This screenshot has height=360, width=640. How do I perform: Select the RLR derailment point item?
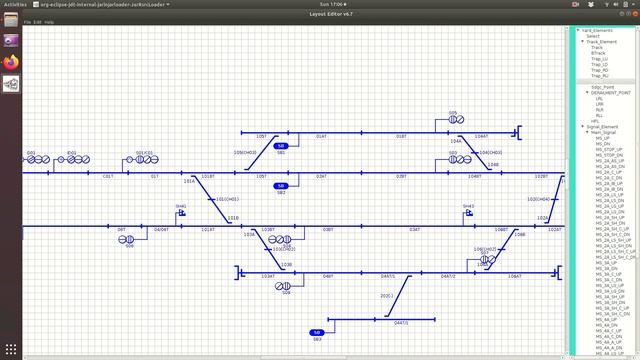tap(599, 110)
